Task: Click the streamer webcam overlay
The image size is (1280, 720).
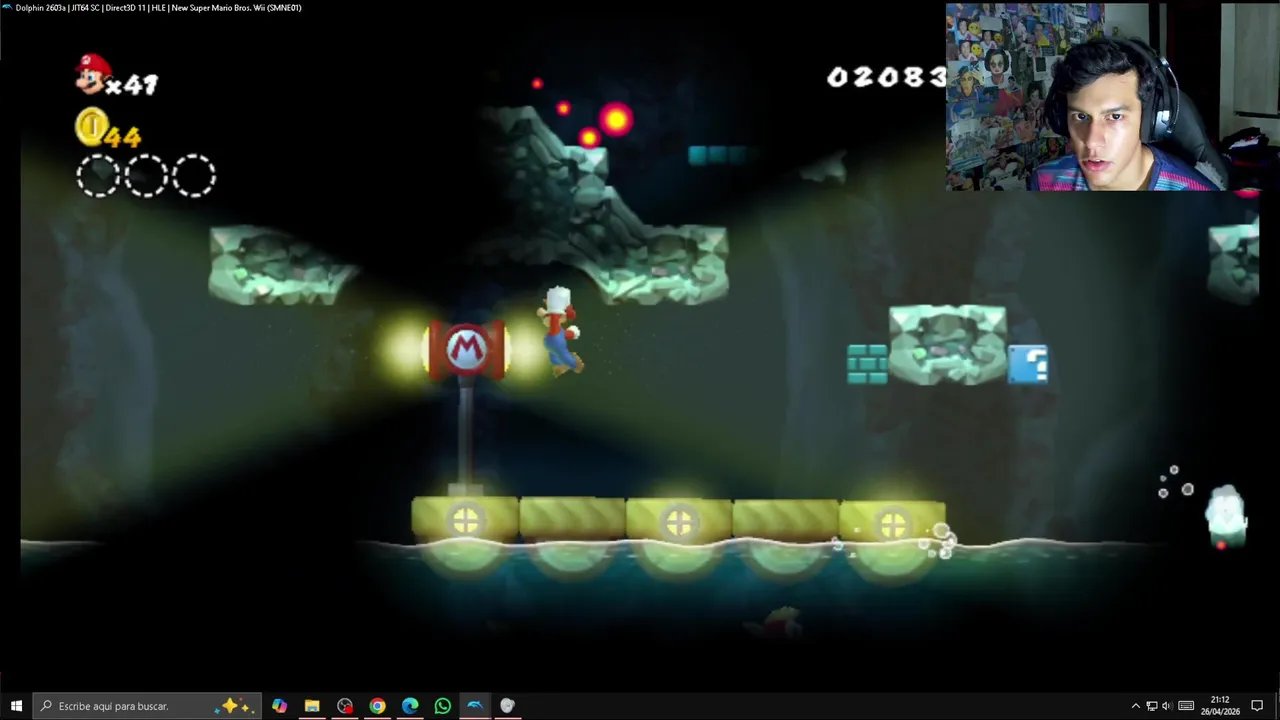Action: point(1113,96)
